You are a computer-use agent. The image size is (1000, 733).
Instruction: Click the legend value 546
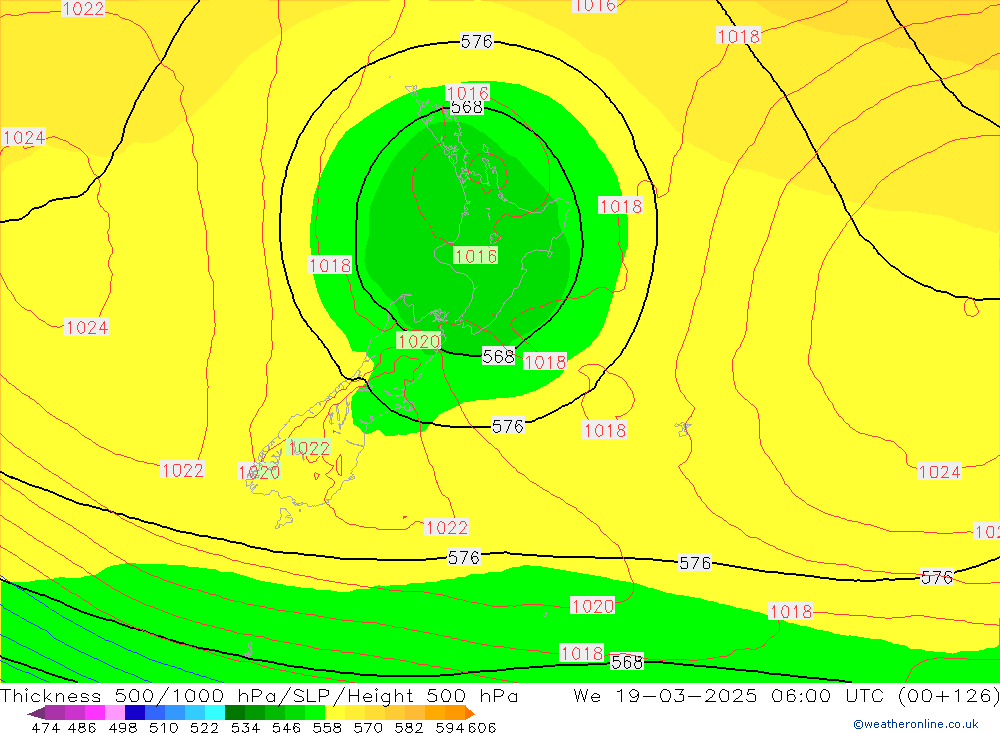pyautogui.click(x=286, y=727)
